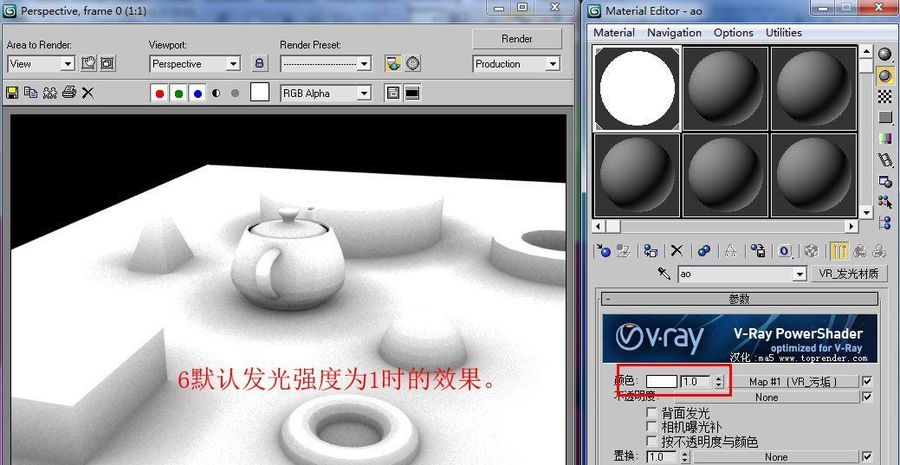The height and width of the screenshot is (465, 900).
Task: Click the Material ID Channel icon
Action: coord(785,250)
